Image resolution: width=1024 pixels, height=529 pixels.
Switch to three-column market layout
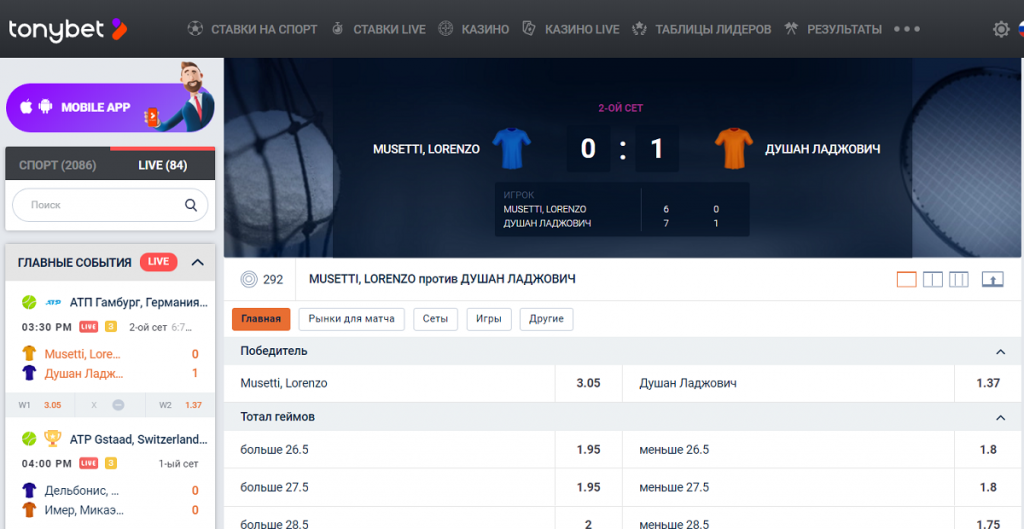pyautogui.click(x=958, y=279)
